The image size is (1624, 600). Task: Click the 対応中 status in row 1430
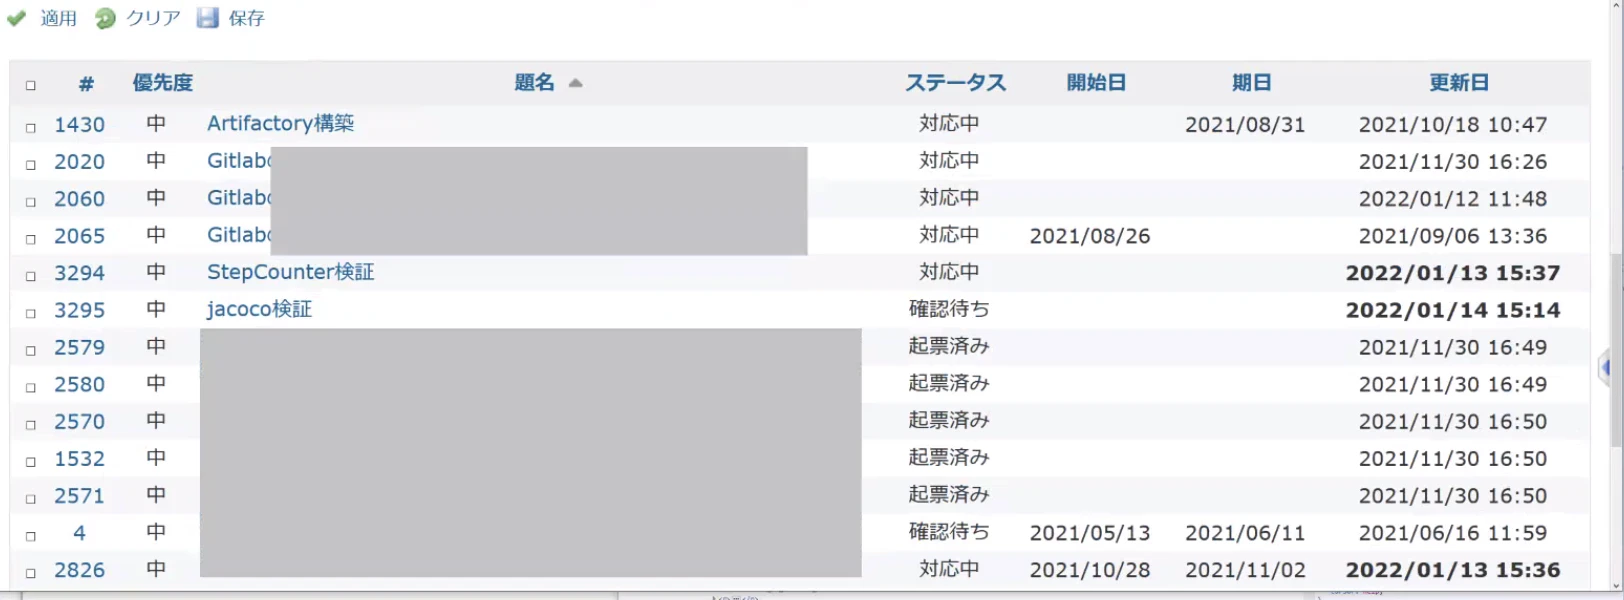[949, 123]
